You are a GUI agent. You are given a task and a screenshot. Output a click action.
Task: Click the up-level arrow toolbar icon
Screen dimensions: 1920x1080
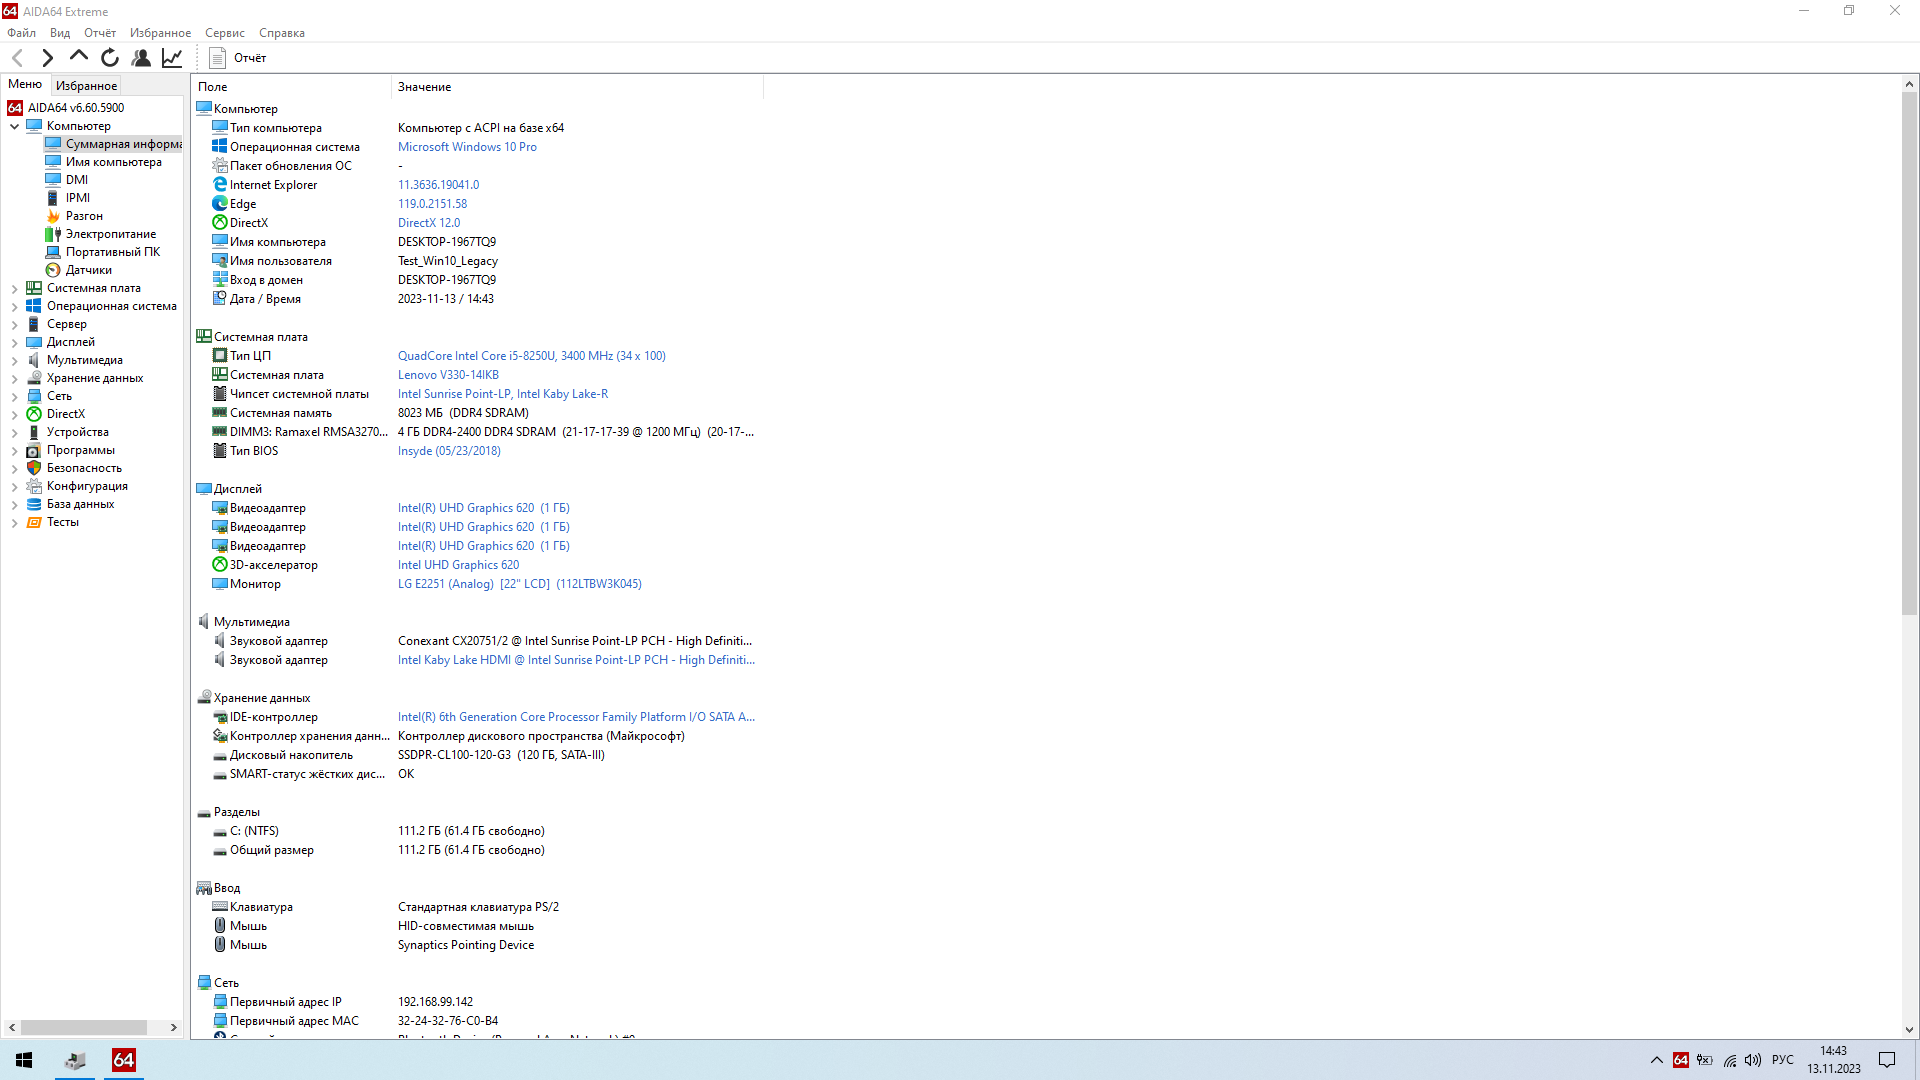pyautogui.click(x=78, y=57)
